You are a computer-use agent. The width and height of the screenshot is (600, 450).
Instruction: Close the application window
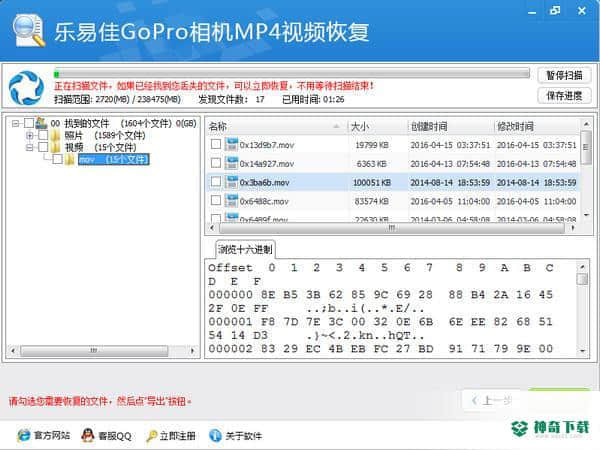(582, 11)
